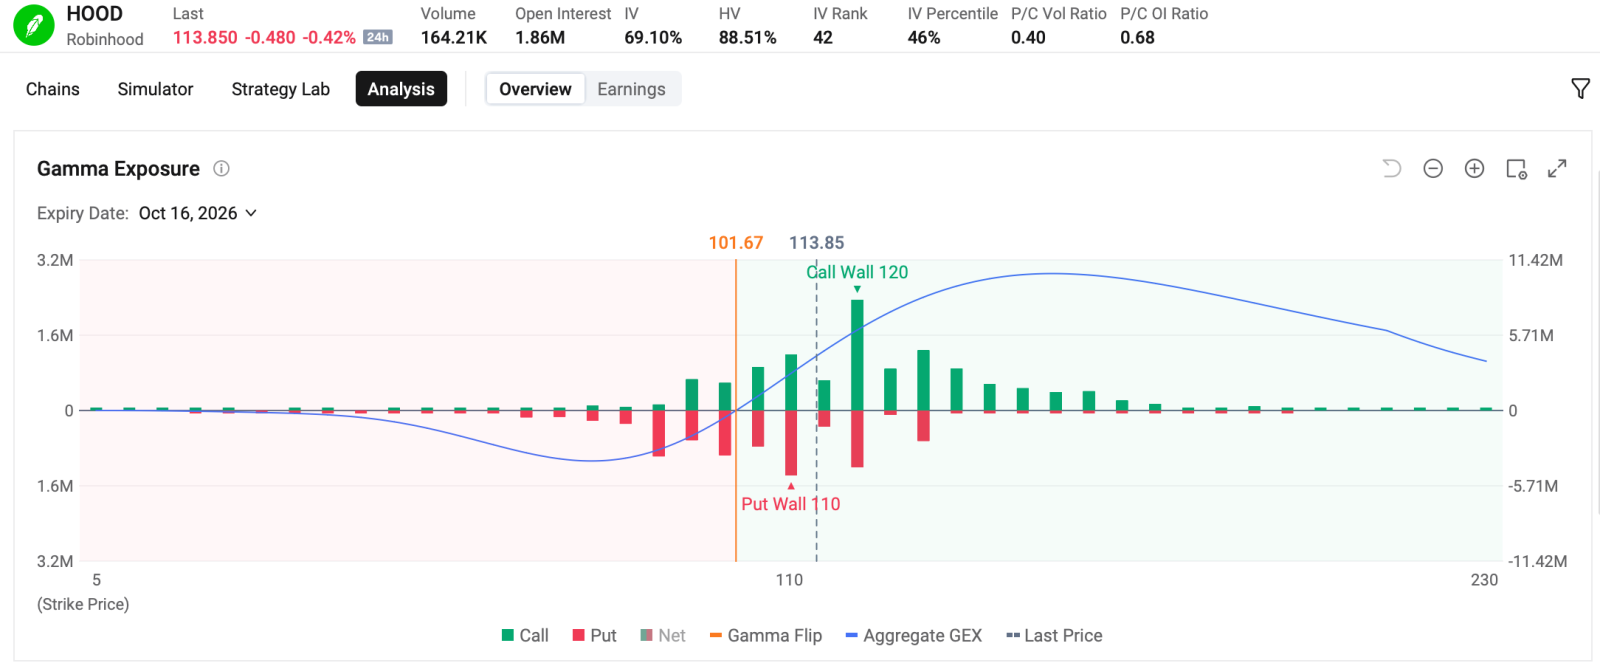
Task: Click the 113.85 last price label
Action: [817, 243]
